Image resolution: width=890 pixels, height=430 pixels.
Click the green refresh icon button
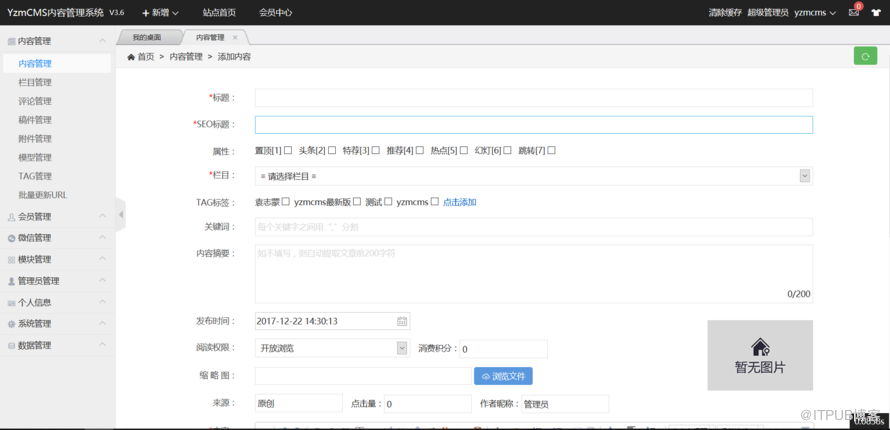tap(865, 56)
